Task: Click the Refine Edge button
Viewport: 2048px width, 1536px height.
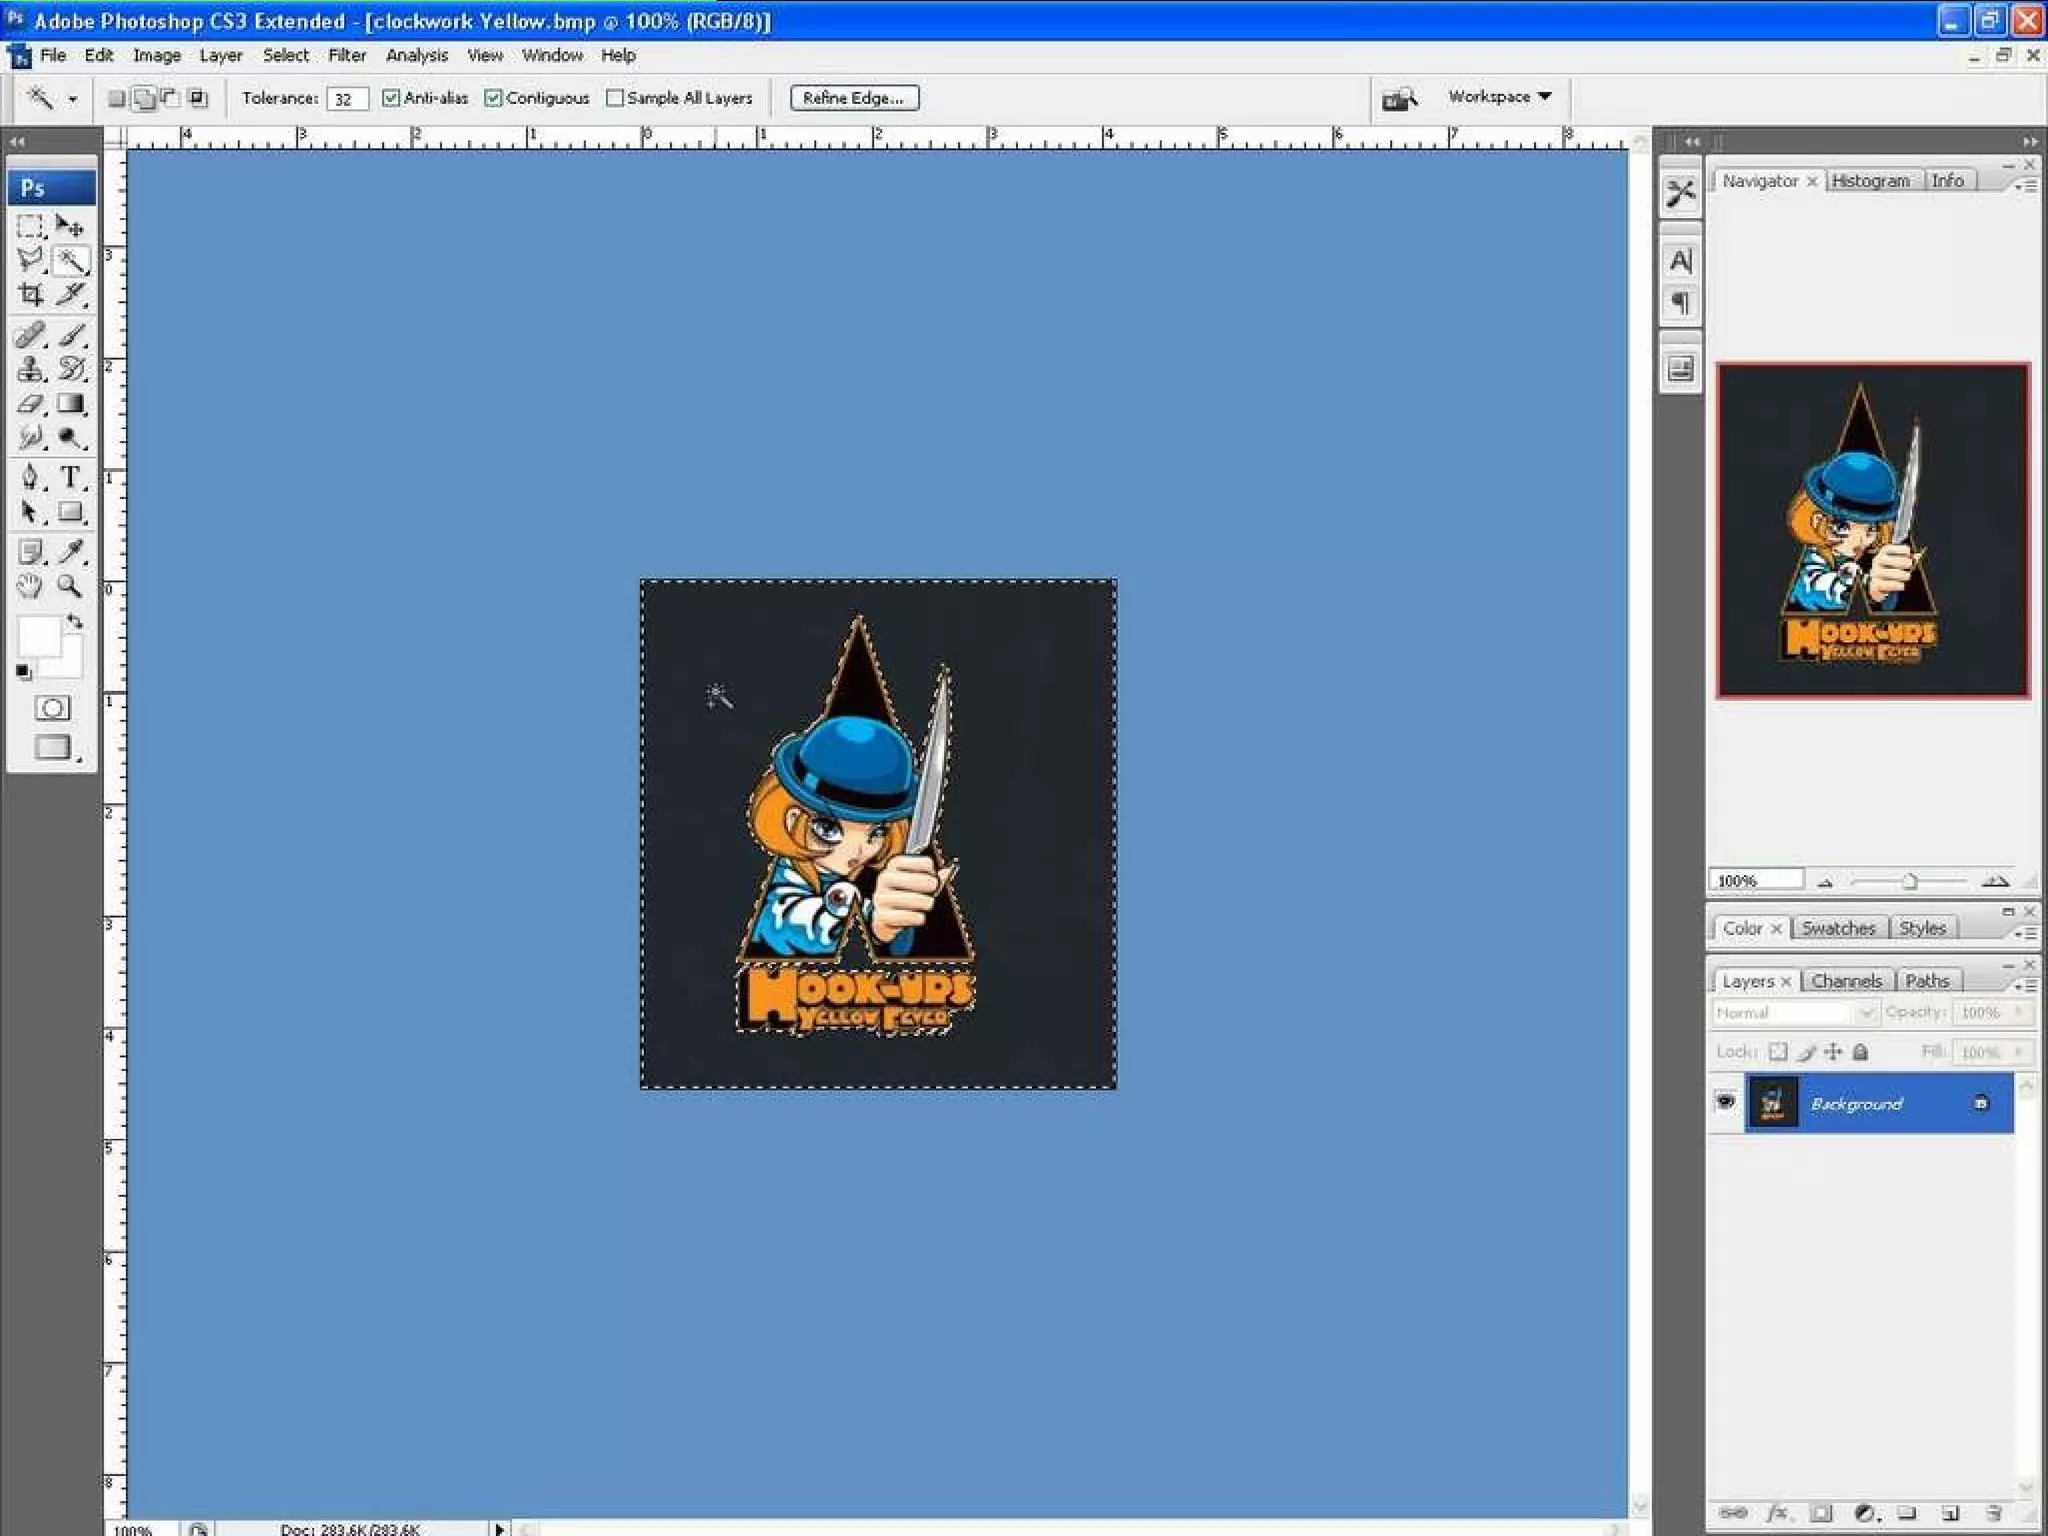Action: click(x=853, y=98)
